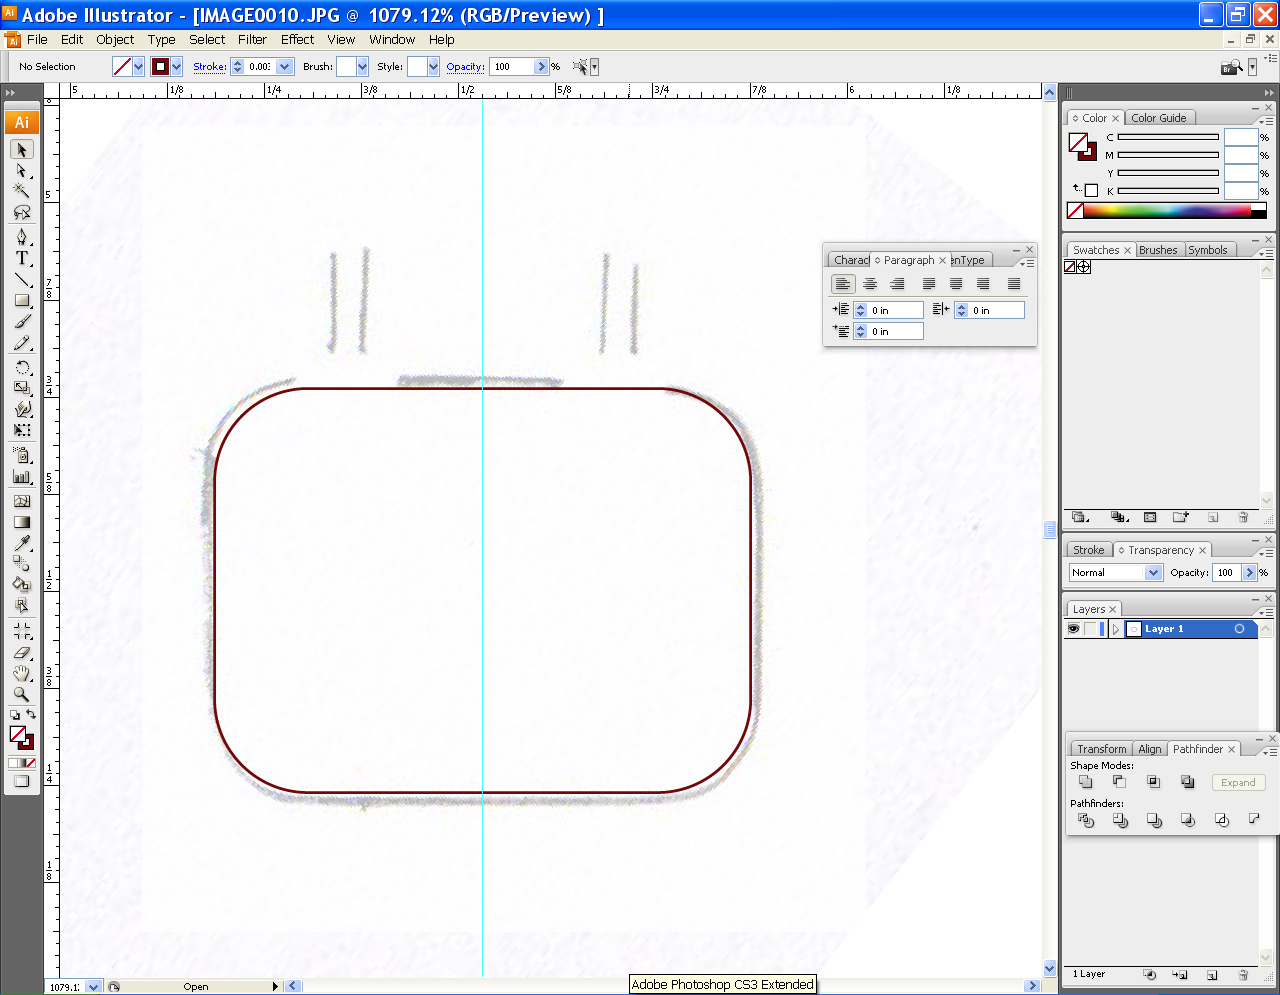
Task: Select the Type tool
Action: point(21,258)
